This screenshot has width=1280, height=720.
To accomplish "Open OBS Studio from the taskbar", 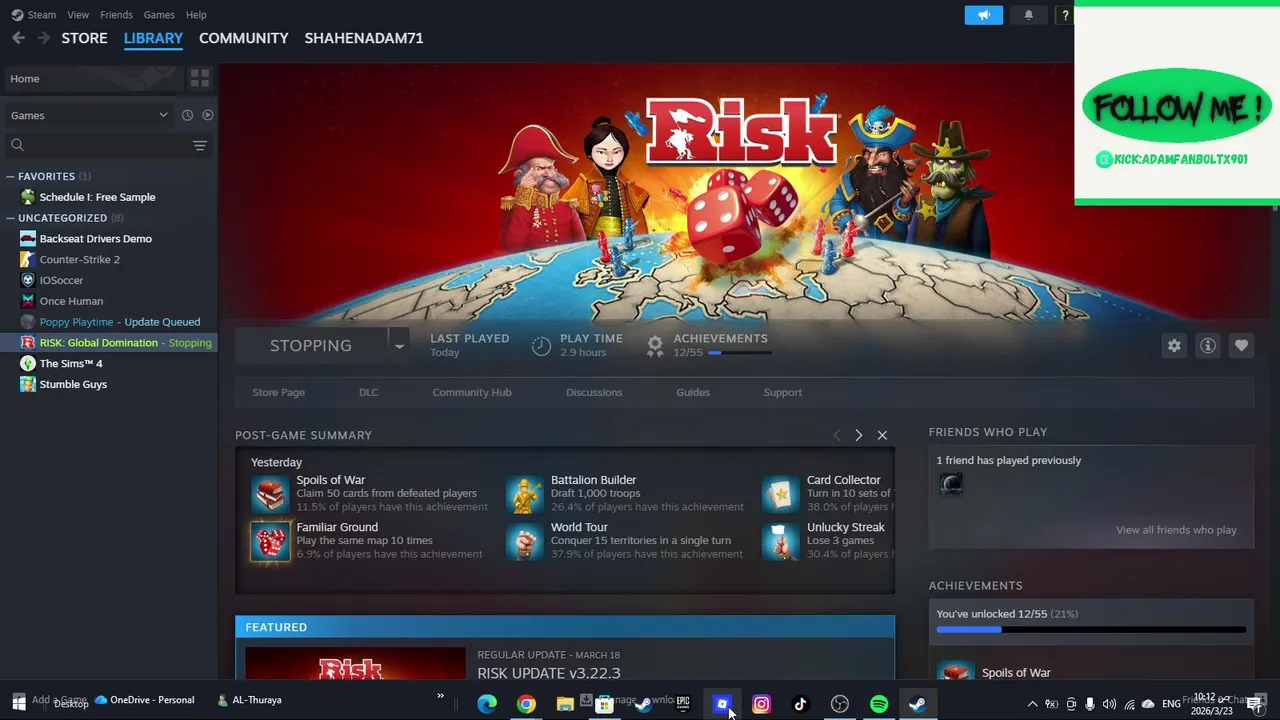I will click(x=840, y=704).
